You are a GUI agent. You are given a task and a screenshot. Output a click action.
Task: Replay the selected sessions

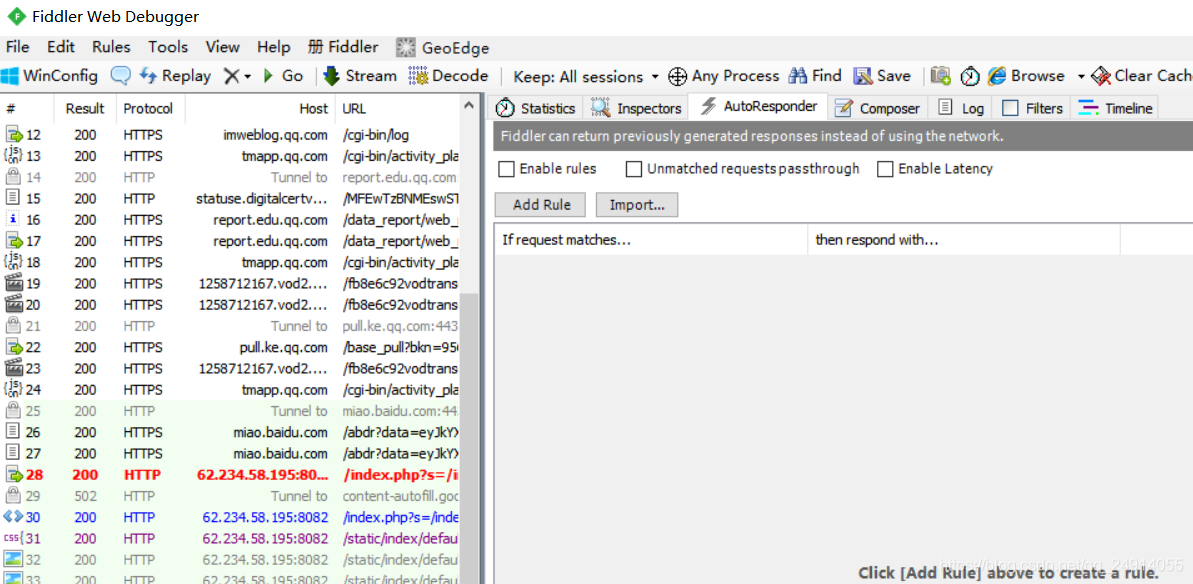176,76
